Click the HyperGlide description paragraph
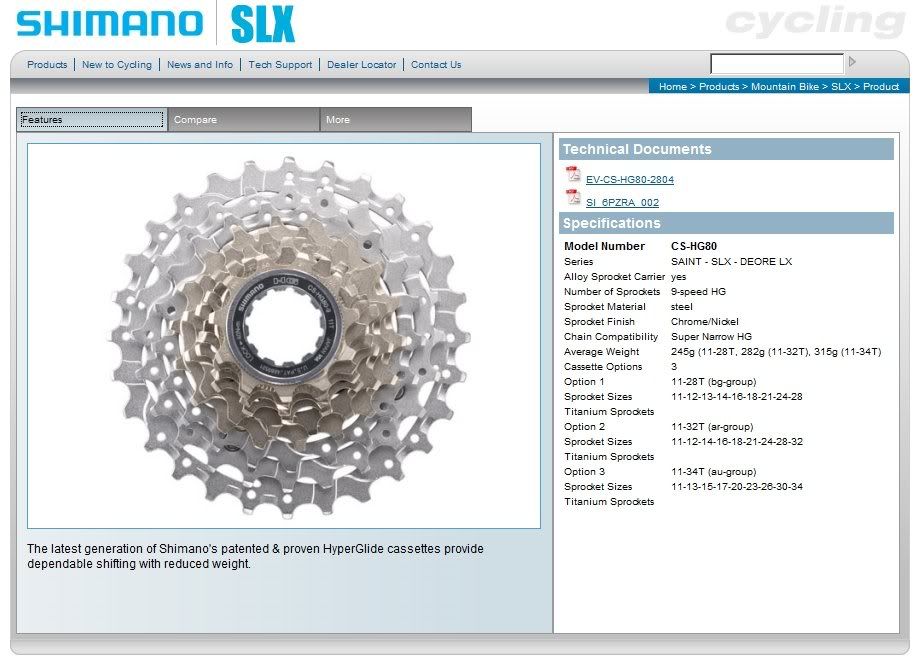 pyautogui.click(x=255, y=556)
